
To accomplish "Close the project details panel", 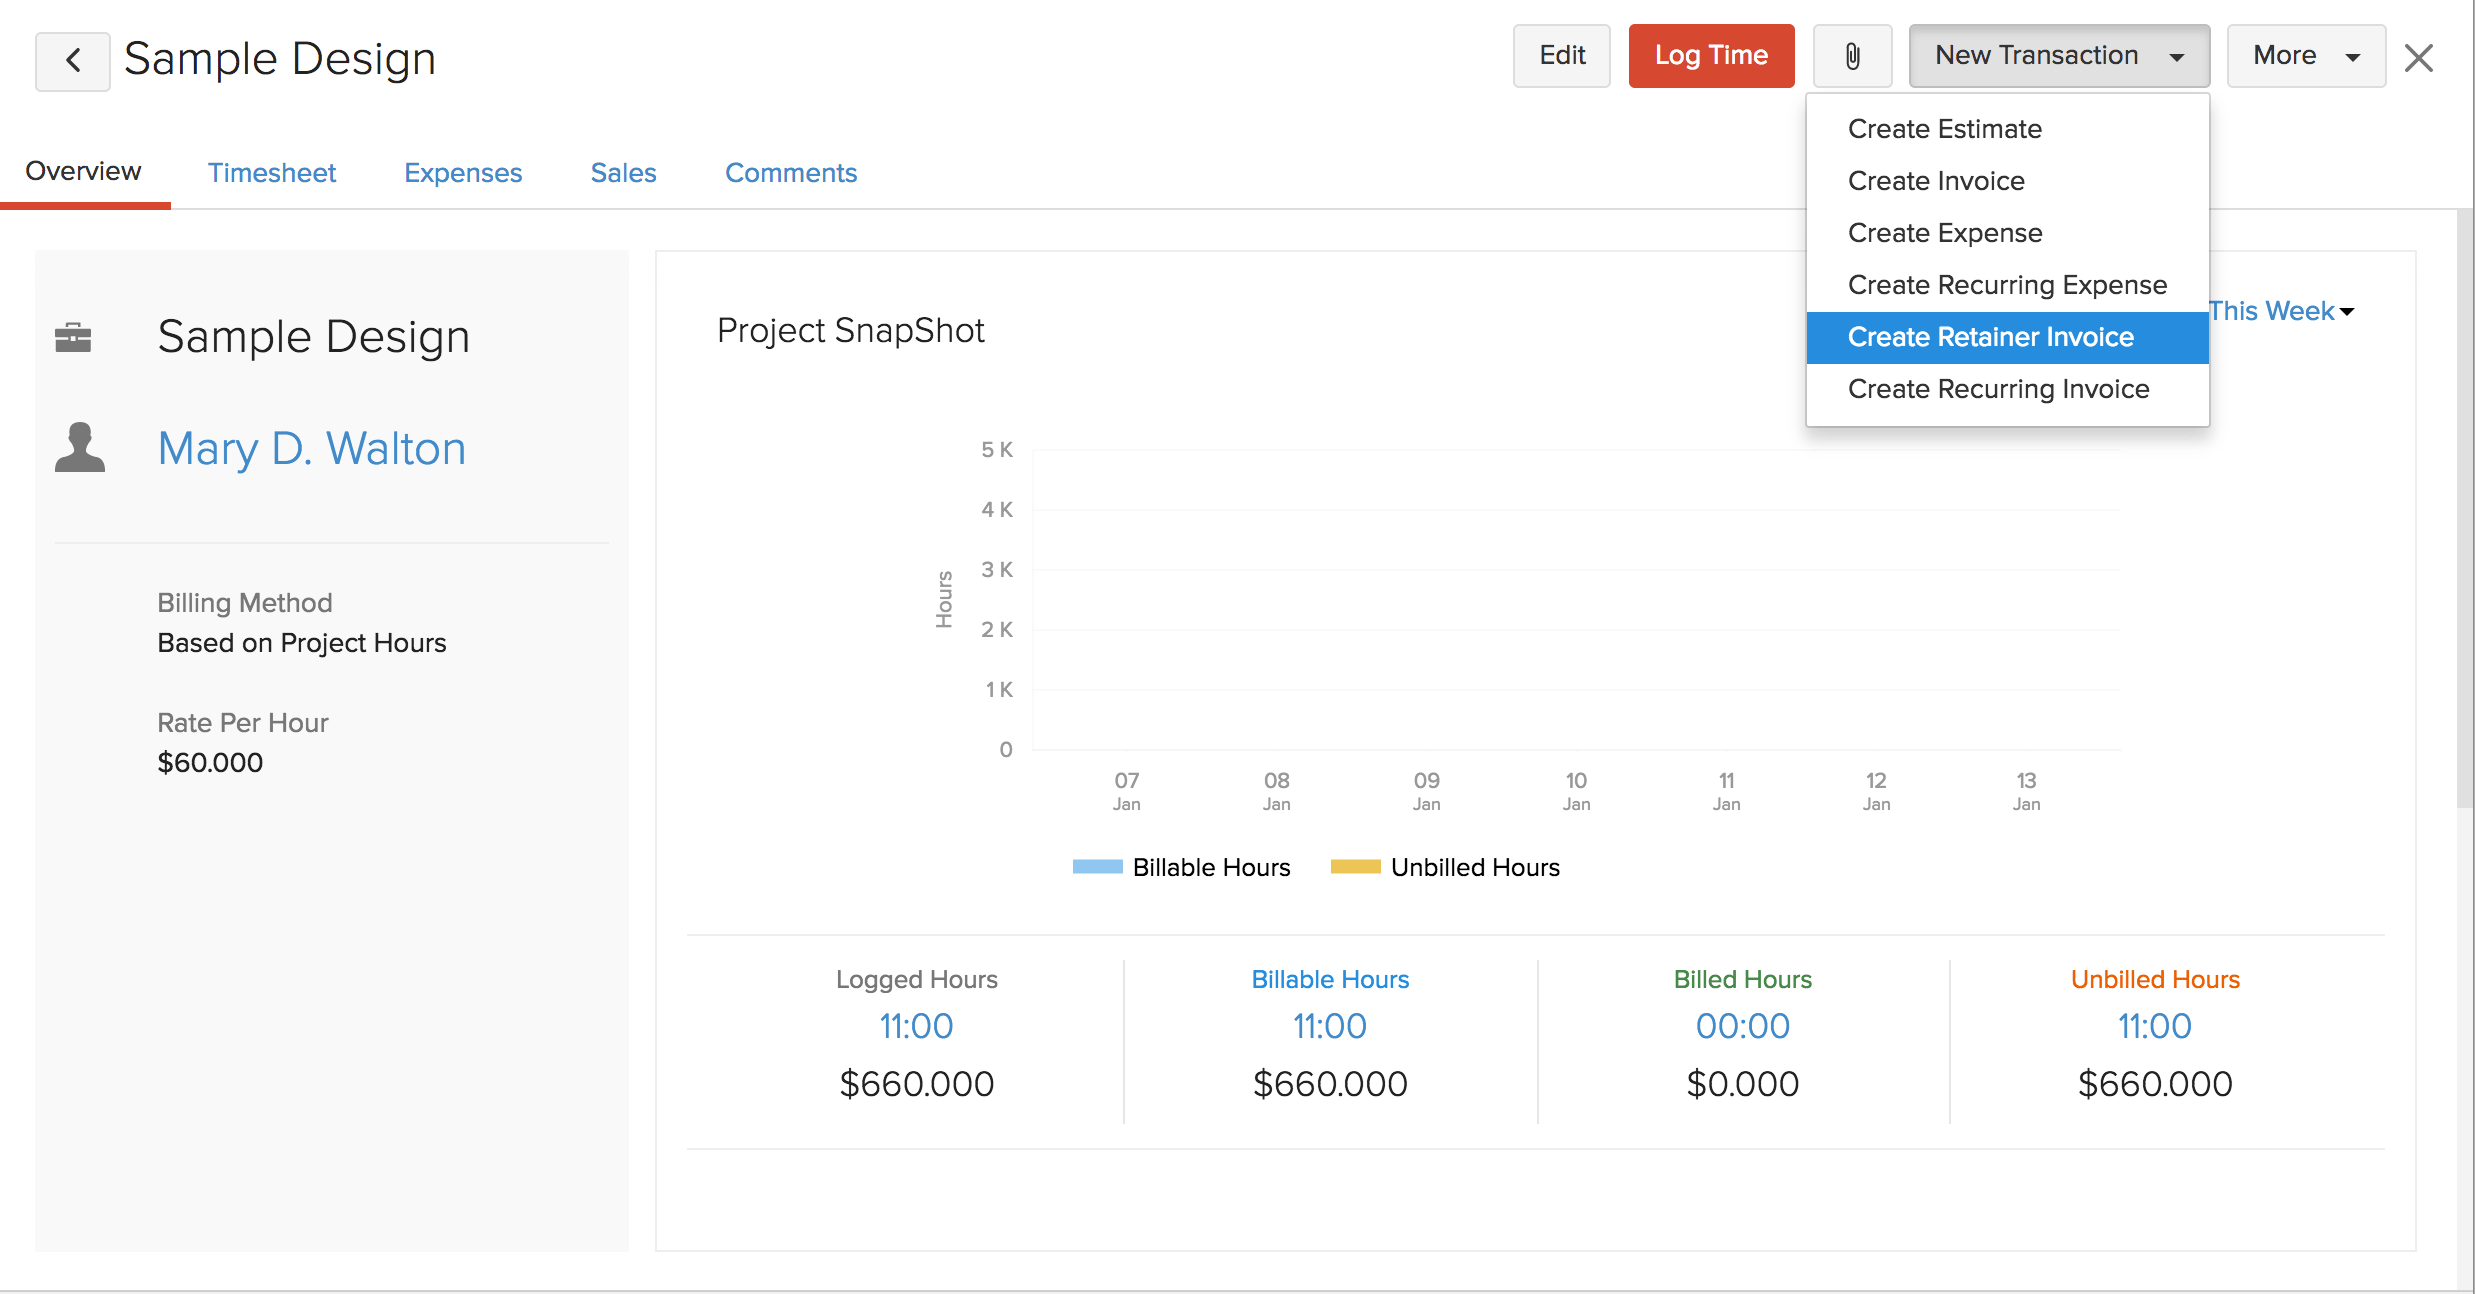I will [2418, 58].
